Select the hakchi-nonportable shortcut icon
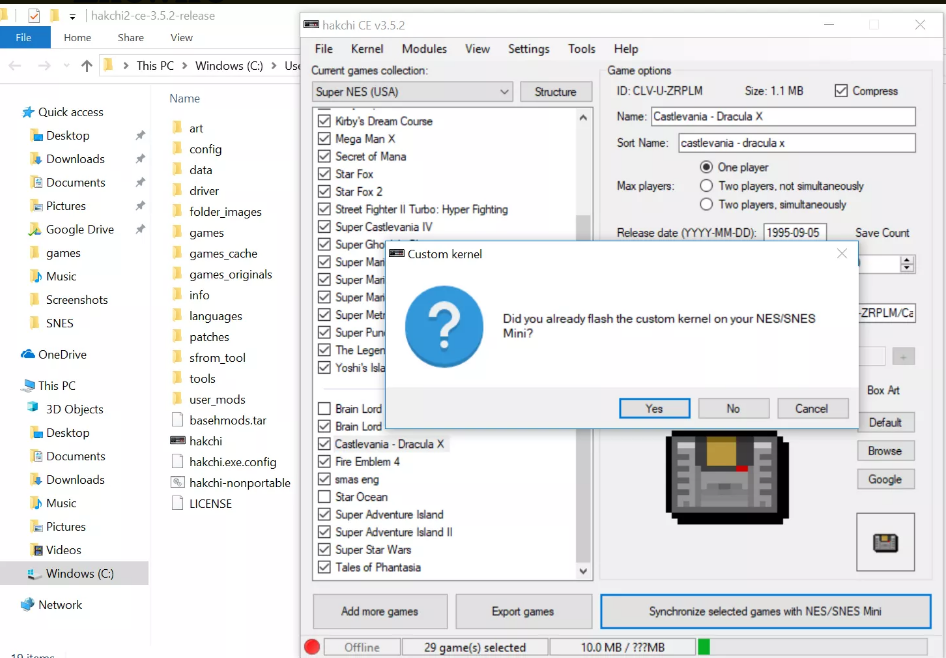 [177, 482]
